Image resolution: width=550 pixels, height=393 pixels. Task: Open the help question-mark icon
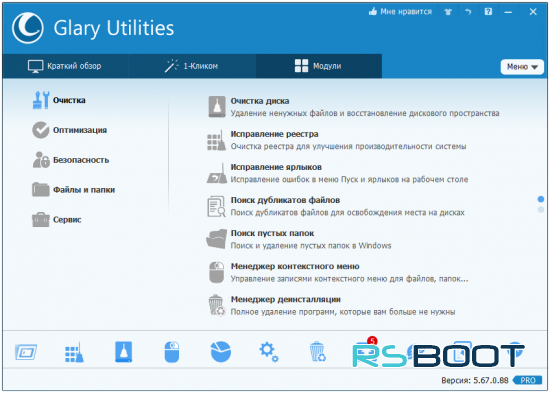(x=488, y=12)
